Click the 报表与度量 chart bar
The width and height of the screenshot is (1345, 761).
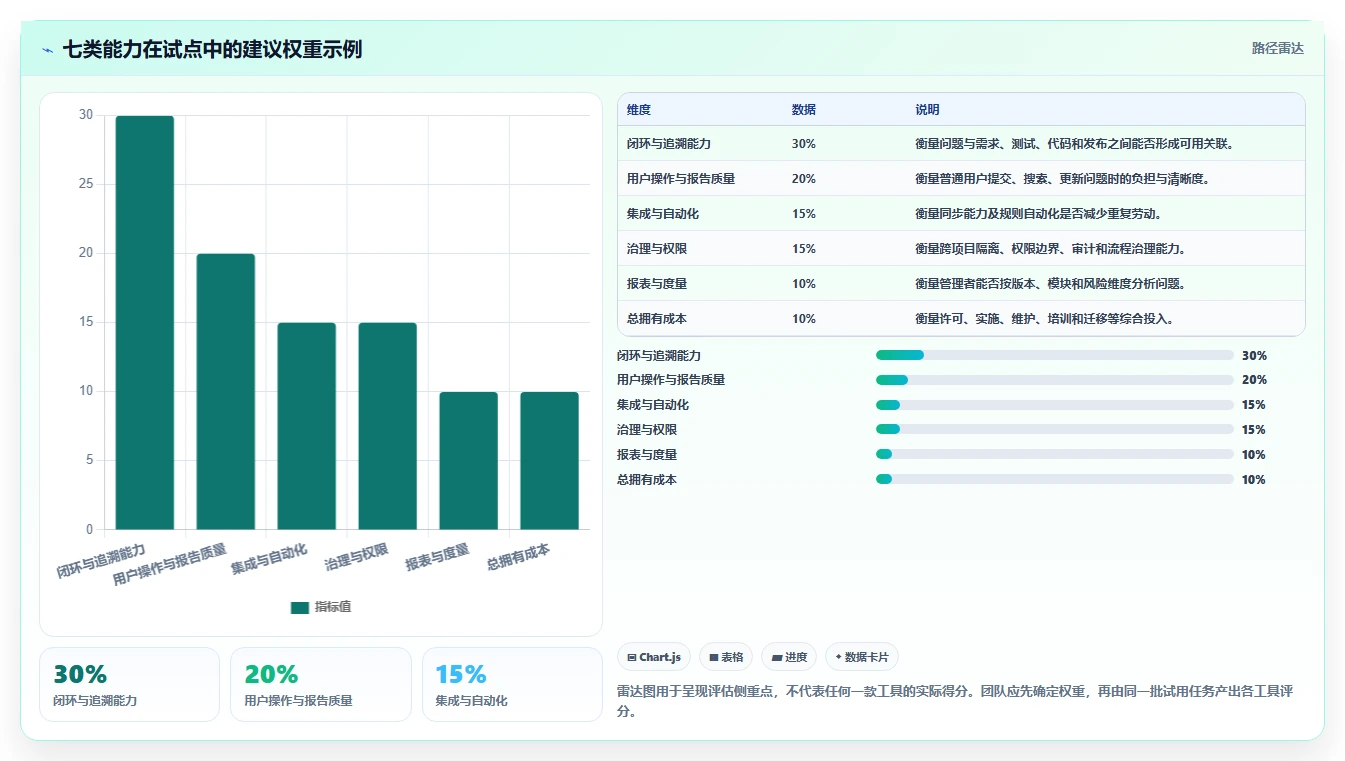pyautogui.click(x=469, y=460)
